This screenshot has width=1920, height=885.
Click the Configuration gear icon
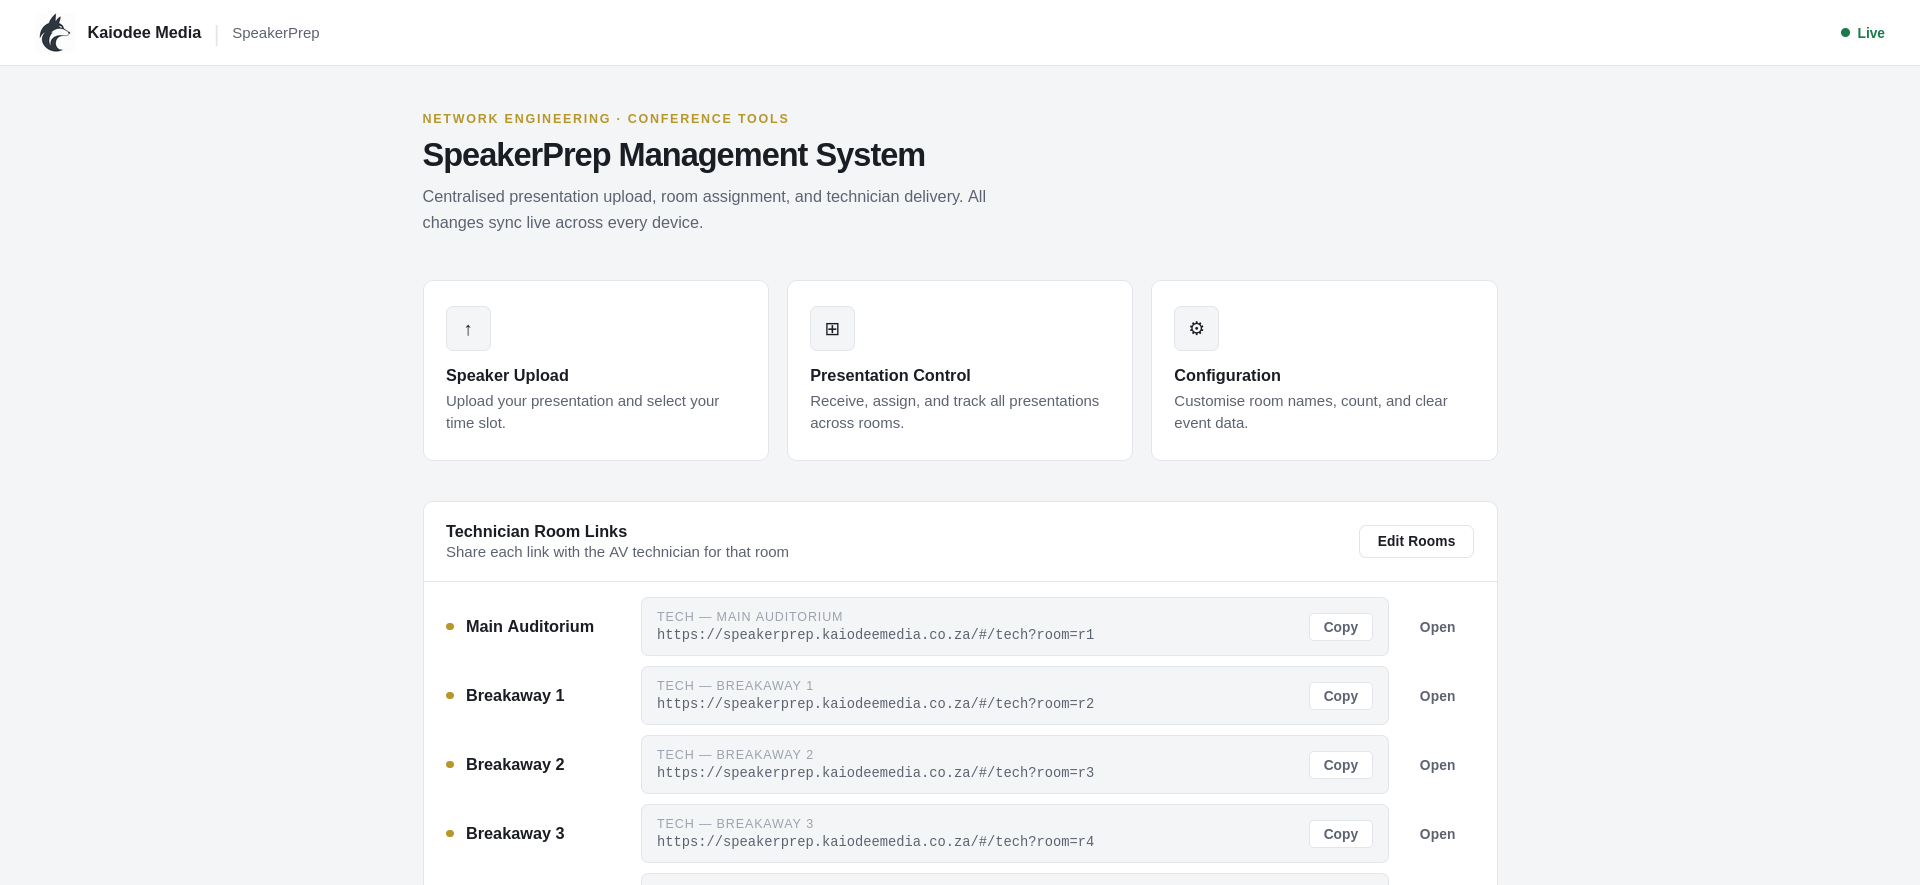tap(1196, 328)
